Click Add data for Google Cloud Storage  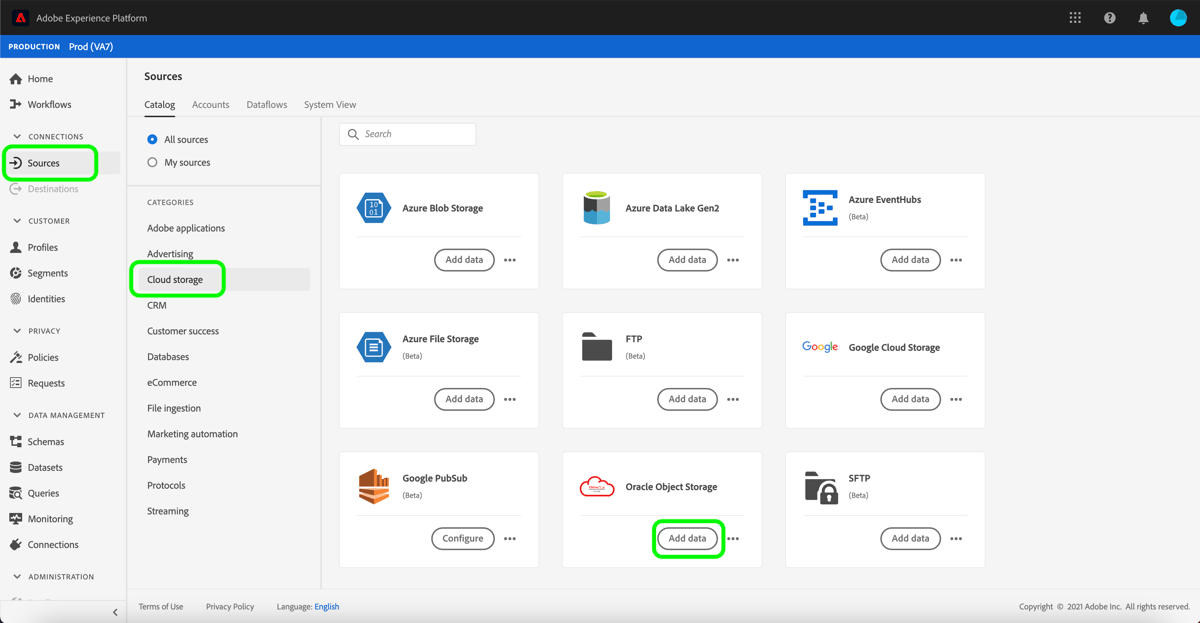coord(910,399)
